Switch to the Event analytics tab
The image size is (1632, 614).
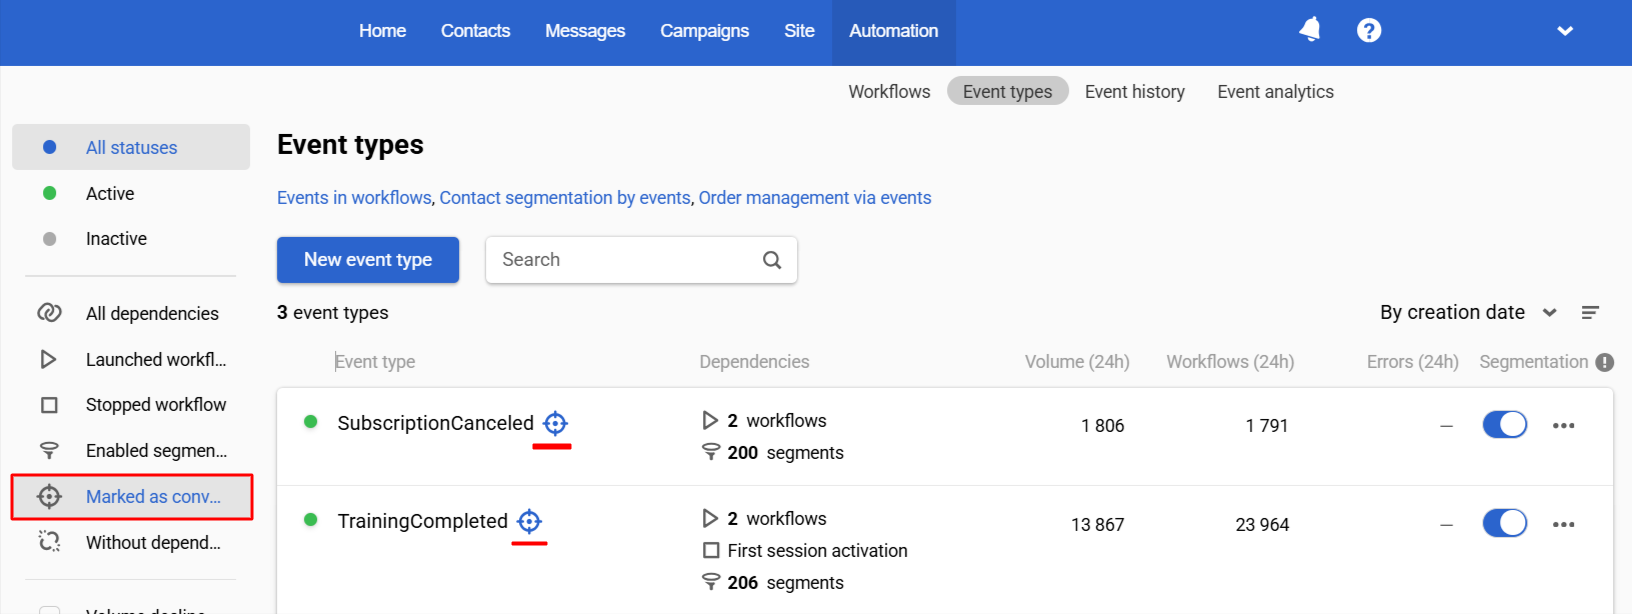(1275, 92)
